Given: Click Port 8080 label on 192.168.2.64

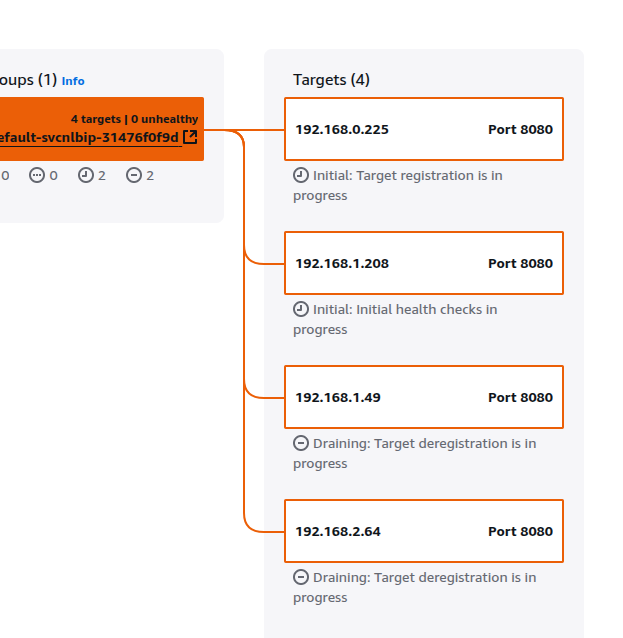Looking at the screenshot, I should point(520,531).
